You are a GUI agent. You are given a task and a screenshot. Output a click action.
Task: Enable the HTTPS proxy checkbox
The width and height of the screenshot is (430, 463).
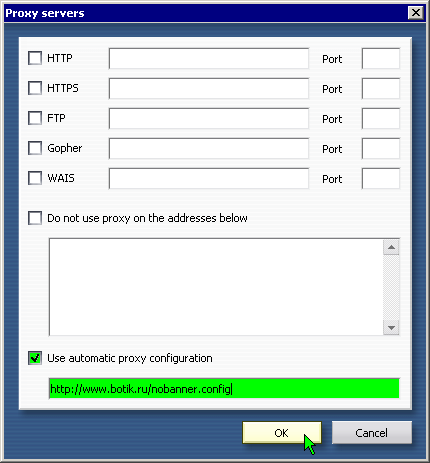35,88
